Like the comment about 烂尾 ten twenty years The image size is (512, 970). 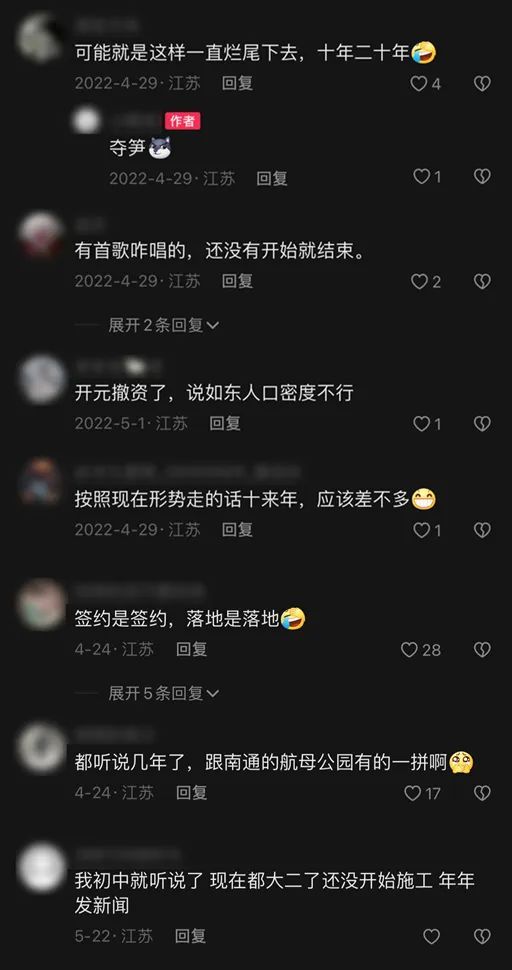[x=419, y=84]
